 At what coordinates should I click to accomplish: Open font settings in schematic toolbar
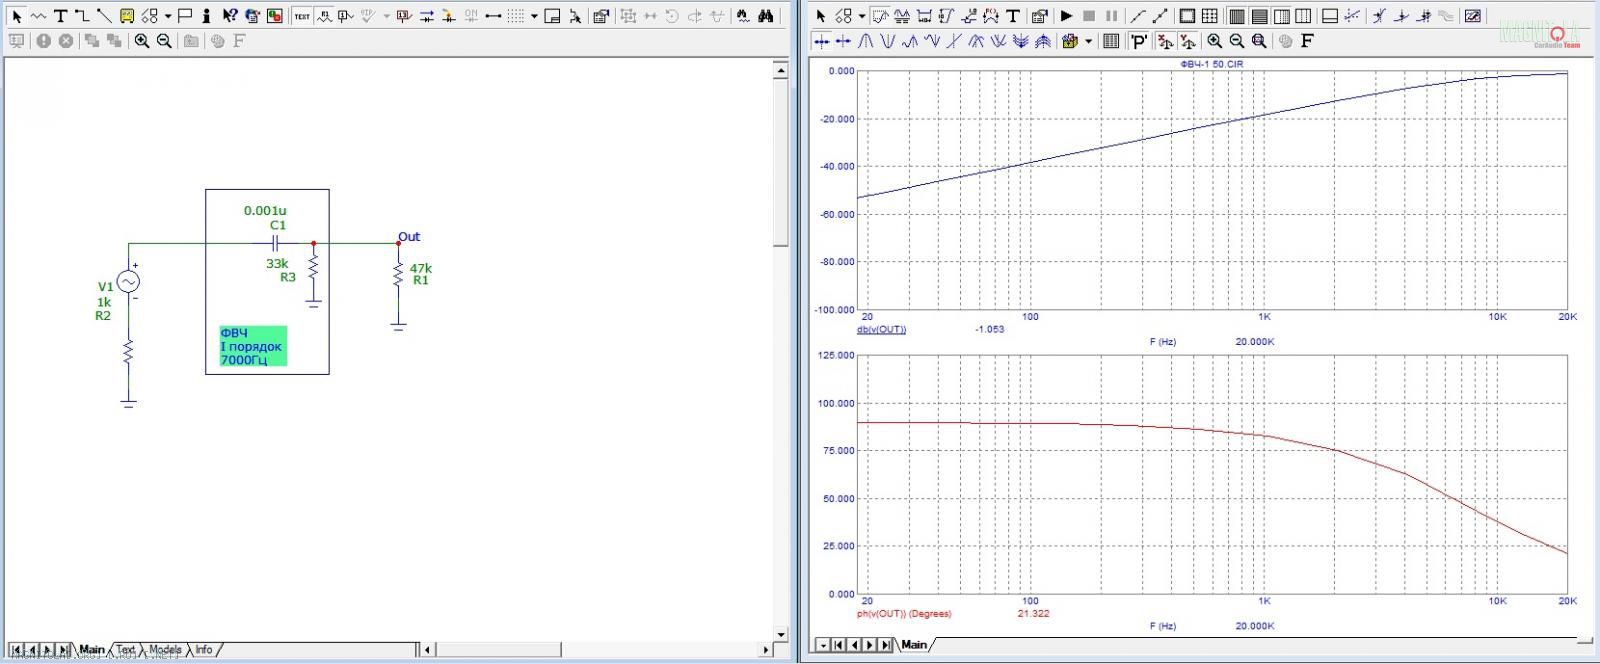coord(239,41)
